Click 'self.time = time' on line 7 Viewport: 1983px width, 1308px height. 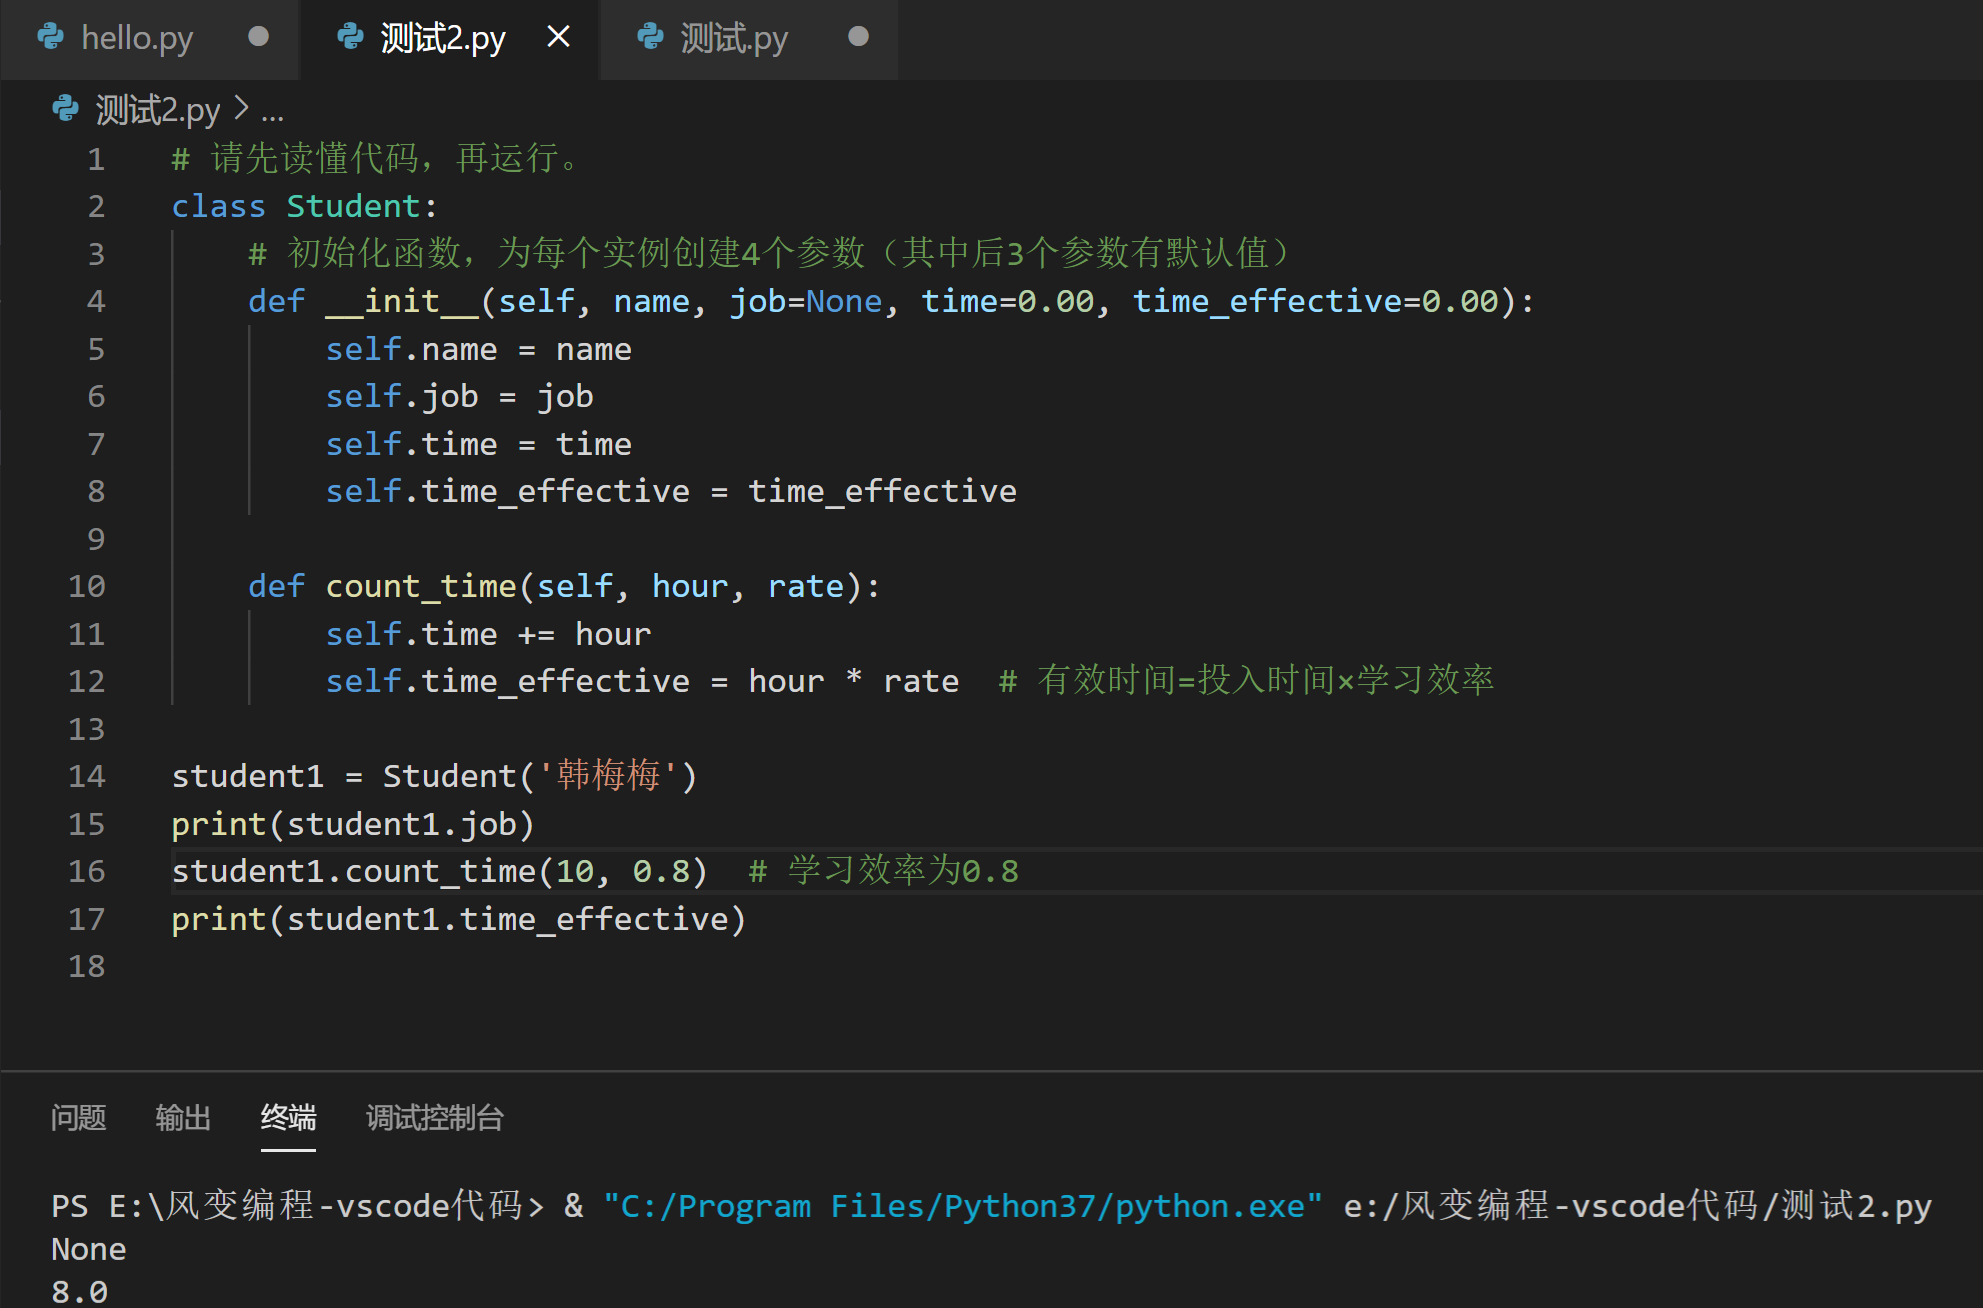pyautogui.click(x=478, y=444)
